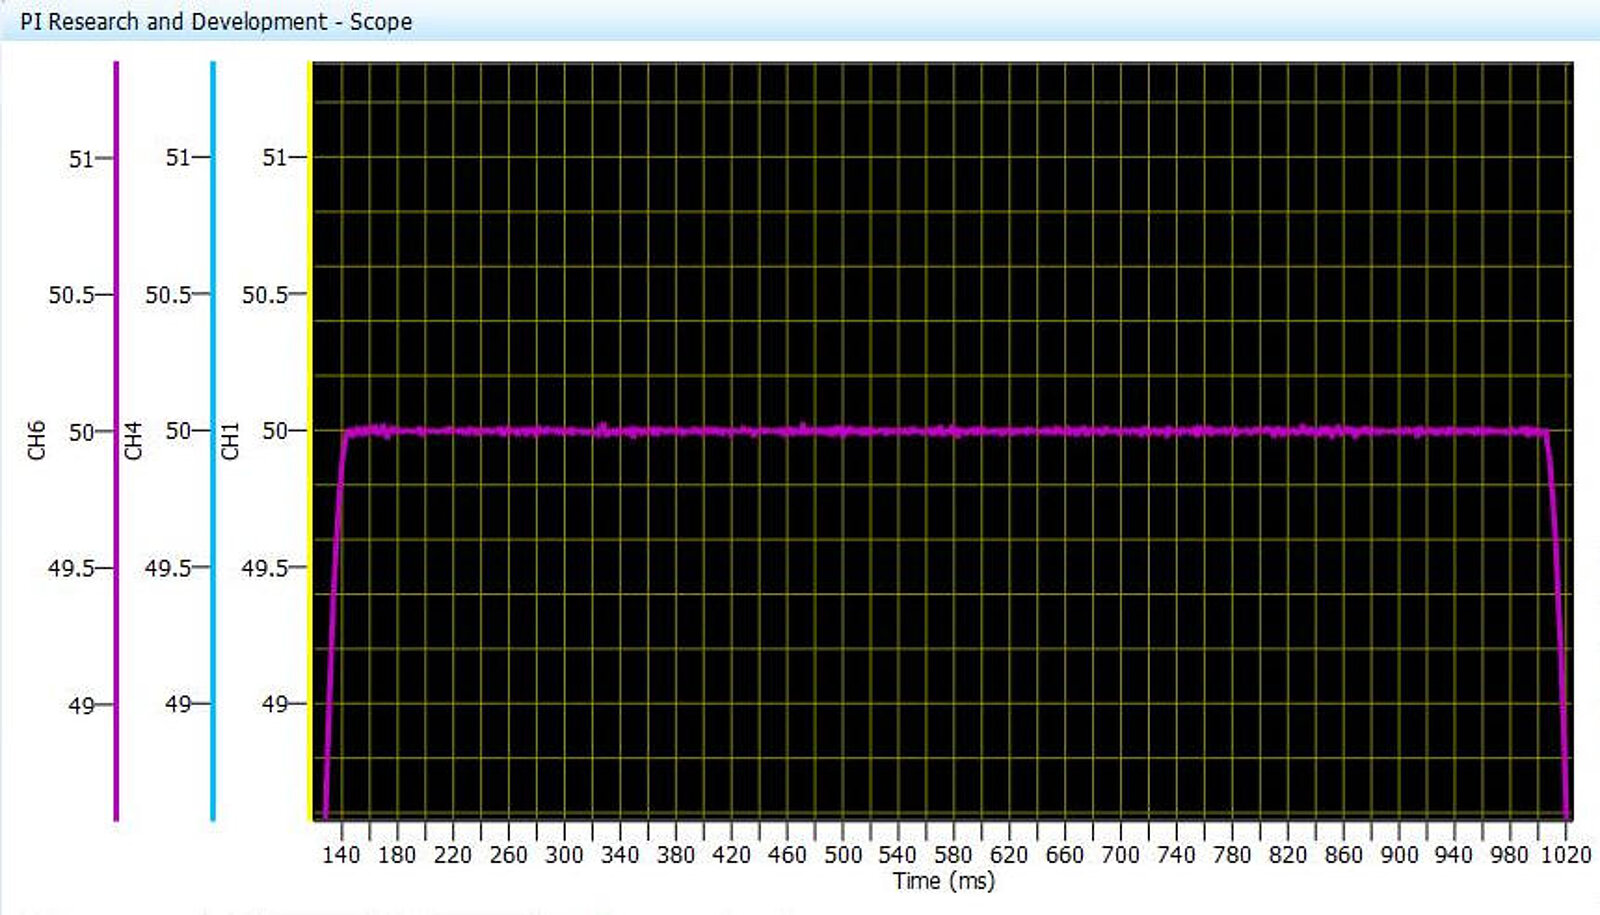The height and width of the screenshot is (915, 1600).
Task: Click the CH6 axis label
Action: (x=36, y=440)
